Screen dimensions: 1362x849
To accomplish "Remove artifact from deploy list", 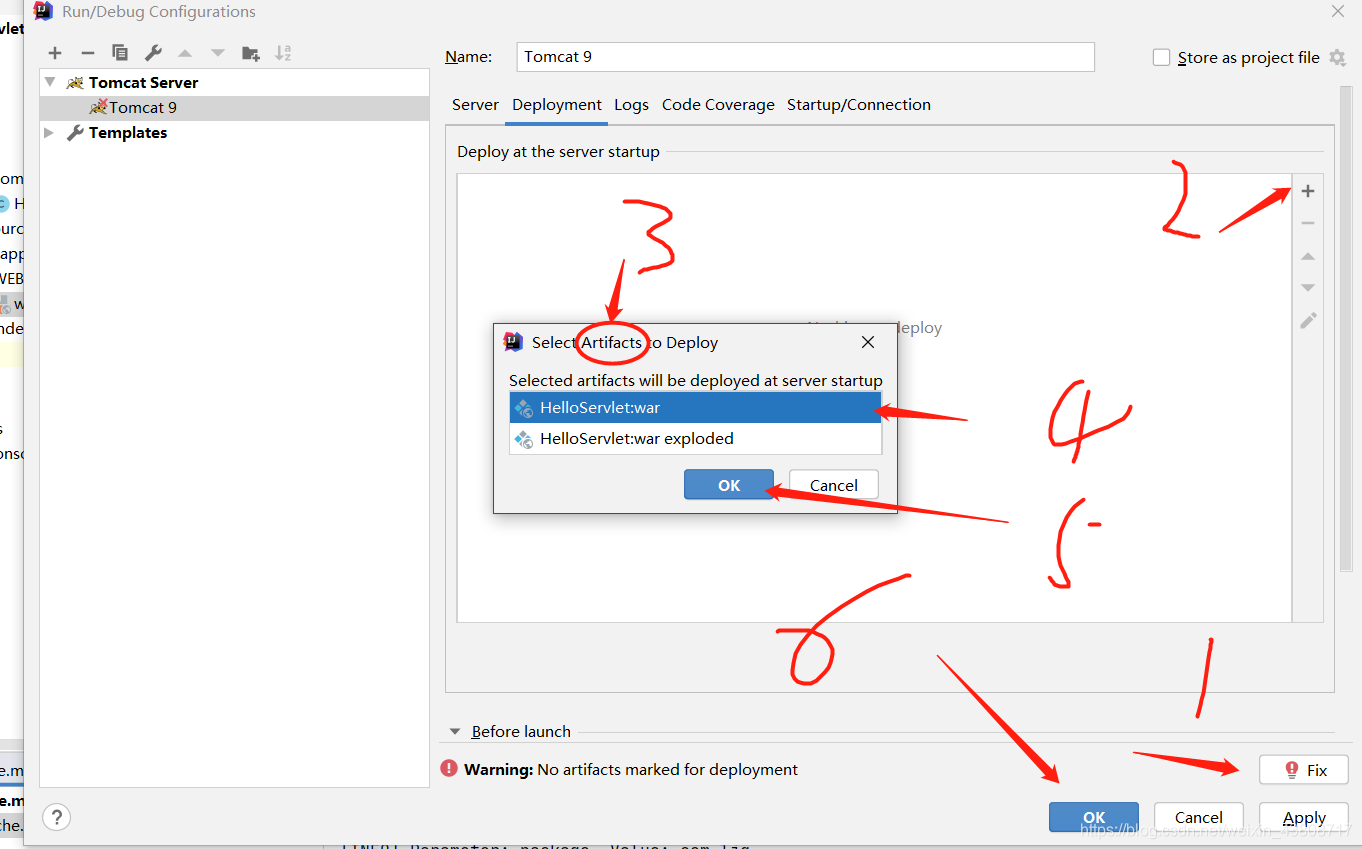I will tap(1308, 223).
